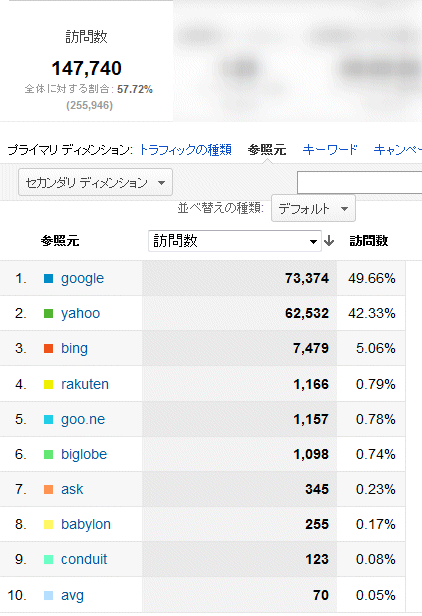Click the 0.78% share for goo.ne
Viewport: 422px width, 616px height.
[x=376, y=419]
